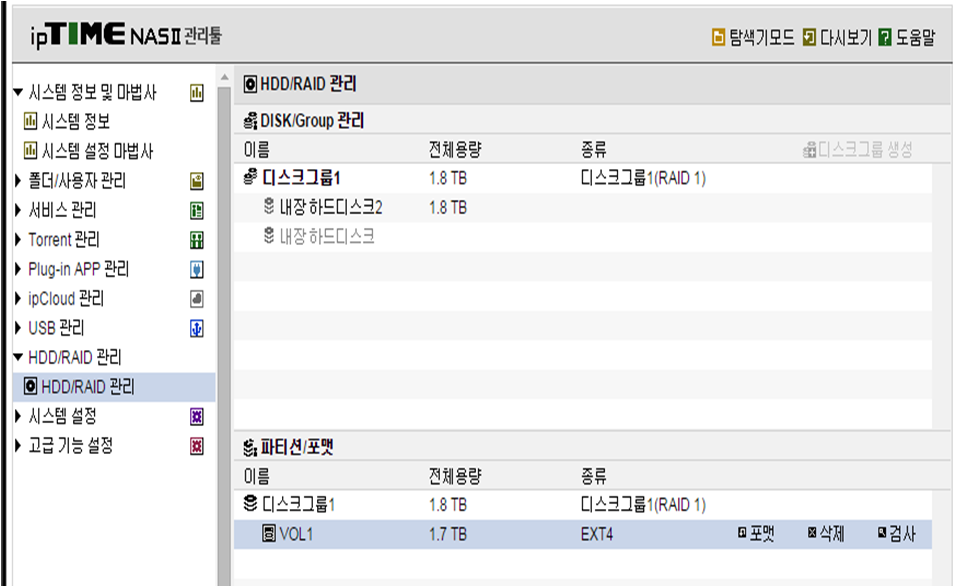Click the ipCloud 관리 cloud icon
Viewport: 962px width, 587px height.
pos(196,299)
